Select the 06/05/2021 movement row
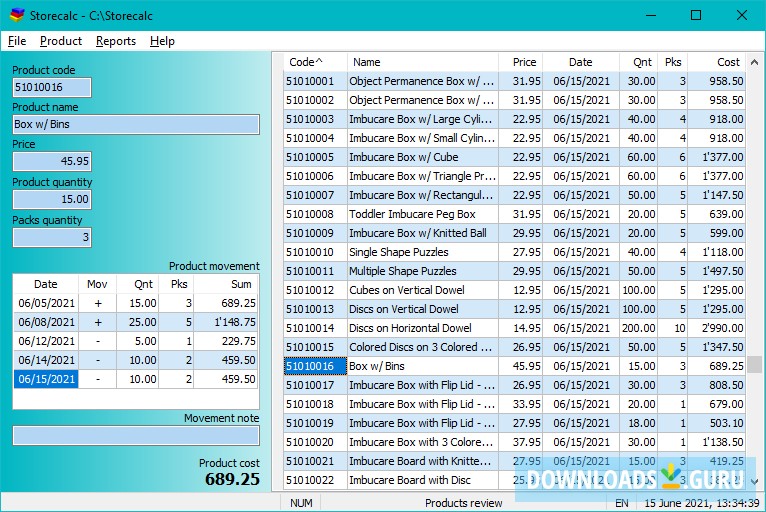766x512 pixels. click(45, 303)
